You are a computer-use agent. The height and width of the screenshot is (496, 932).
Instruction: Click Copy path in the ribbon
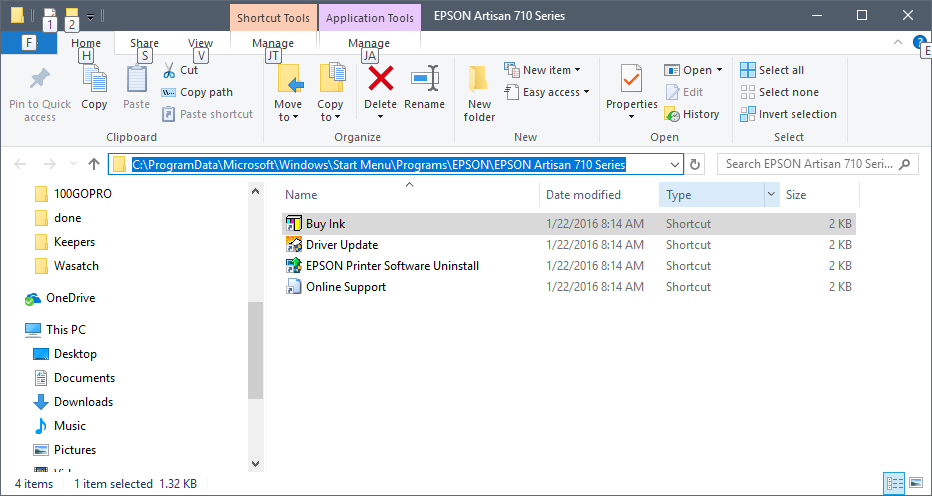click(197, 92)
